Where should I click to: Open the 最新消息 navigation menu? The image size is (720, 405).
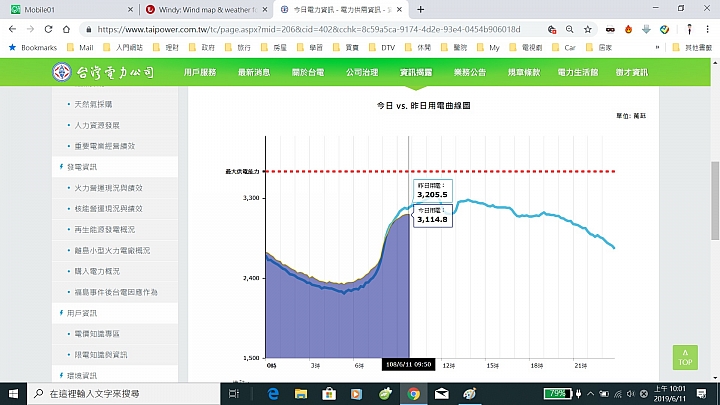pos(254,72)
